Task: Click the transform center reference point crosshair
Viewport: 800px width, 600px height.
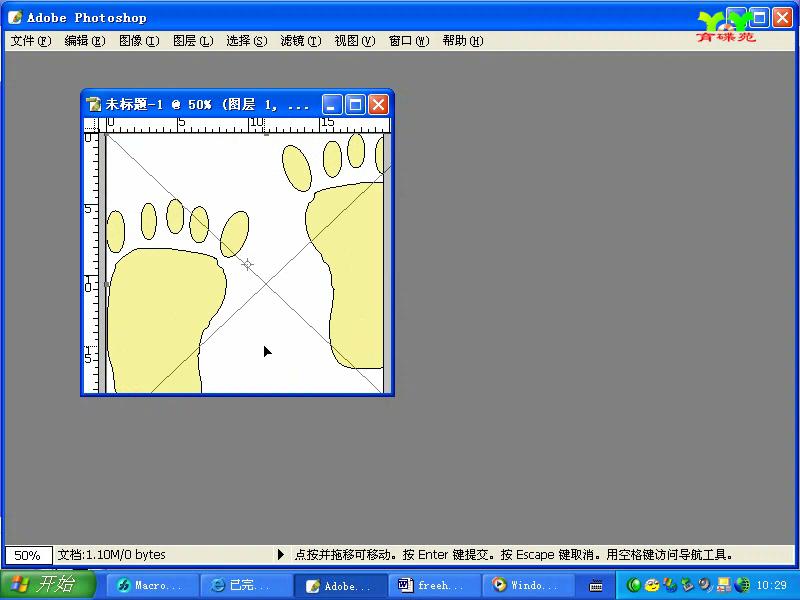Action: (247, 264)
